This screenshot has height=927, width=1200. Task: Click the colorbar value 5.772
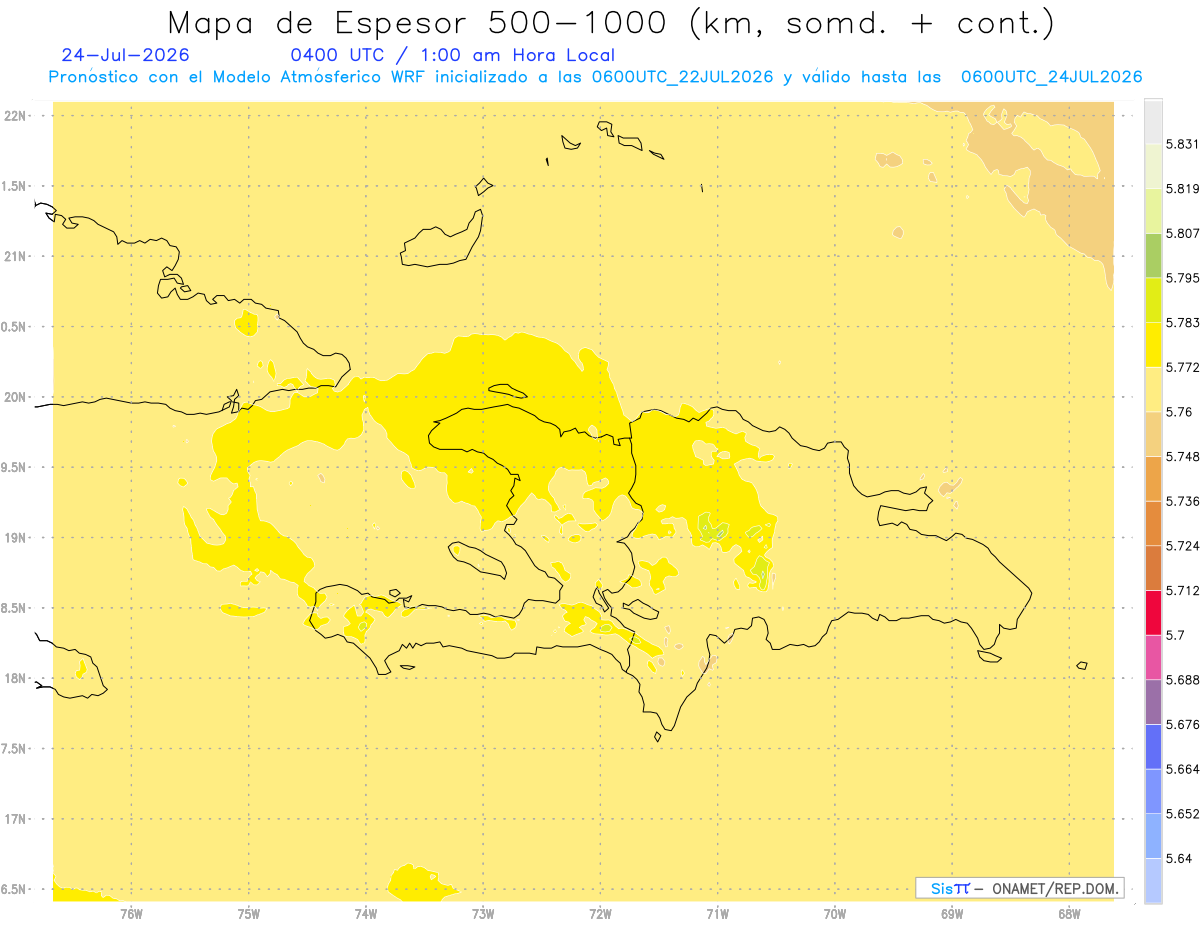click(x=1183, y=367)
